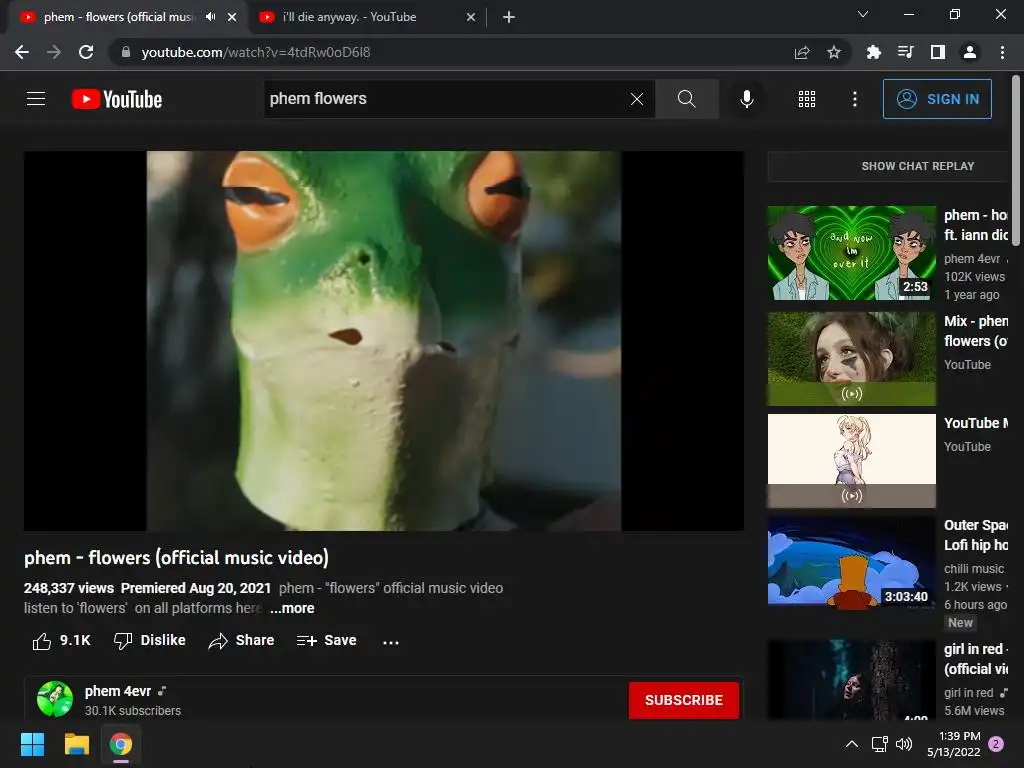Screen dimensions: 1024x768
Task: Share this page from address bar
Action: (x=802, y=52)
